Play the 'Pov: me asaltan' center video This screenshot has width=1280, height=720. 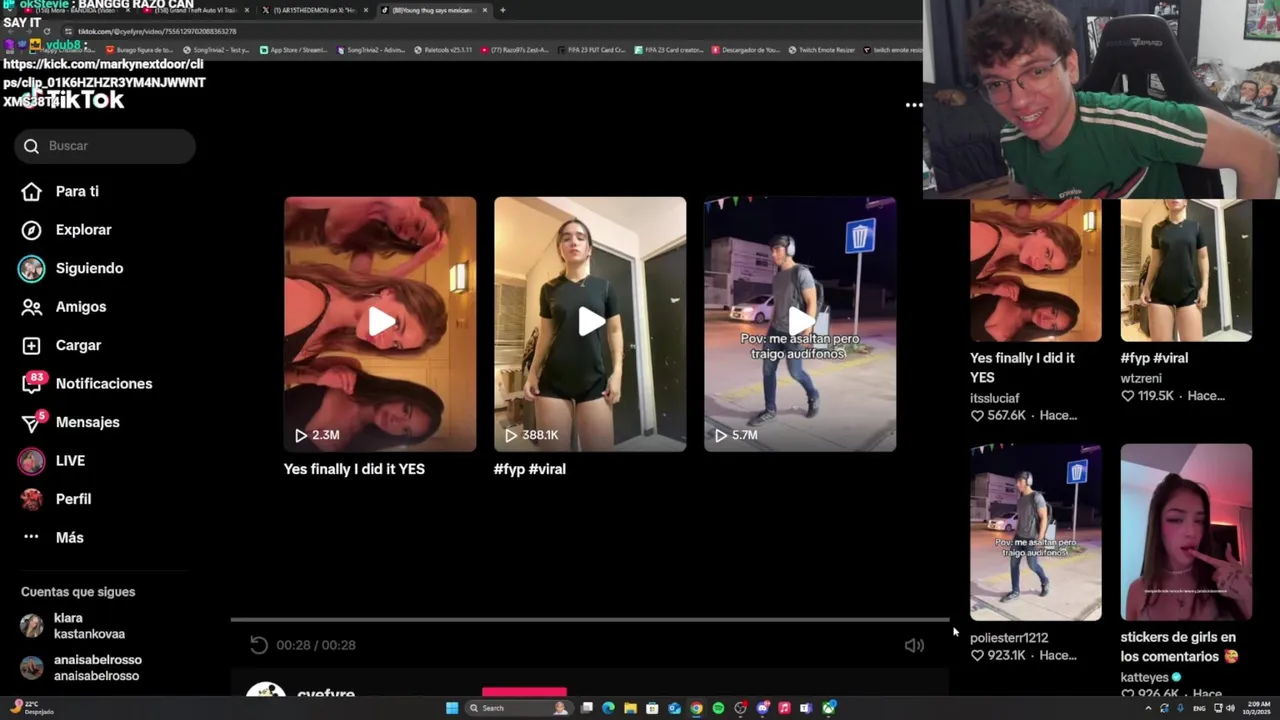point(800,323)
